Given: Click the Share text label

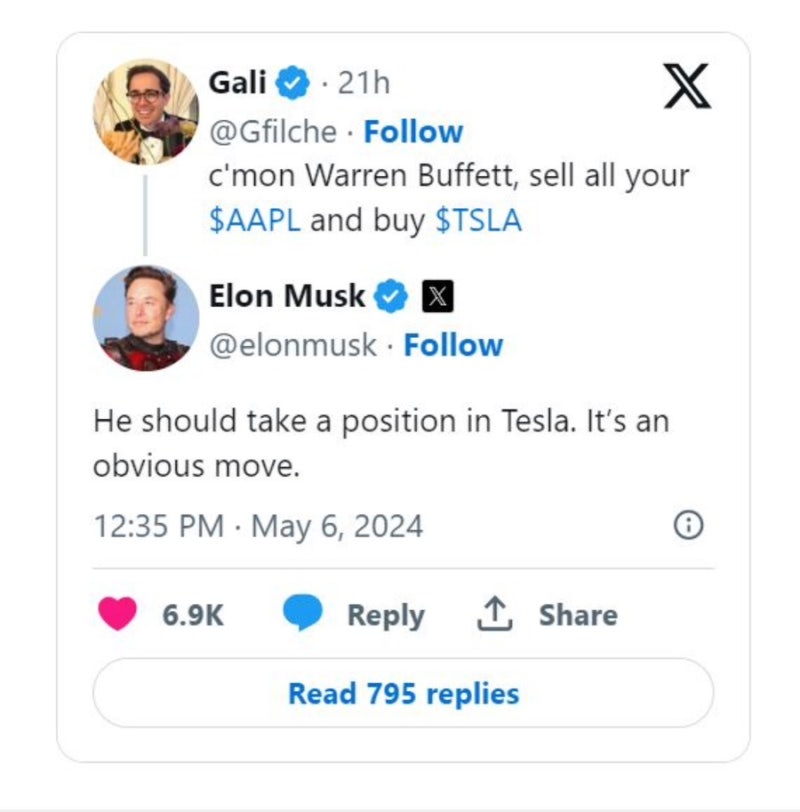Looking at the screenshot, I should 578,615.
